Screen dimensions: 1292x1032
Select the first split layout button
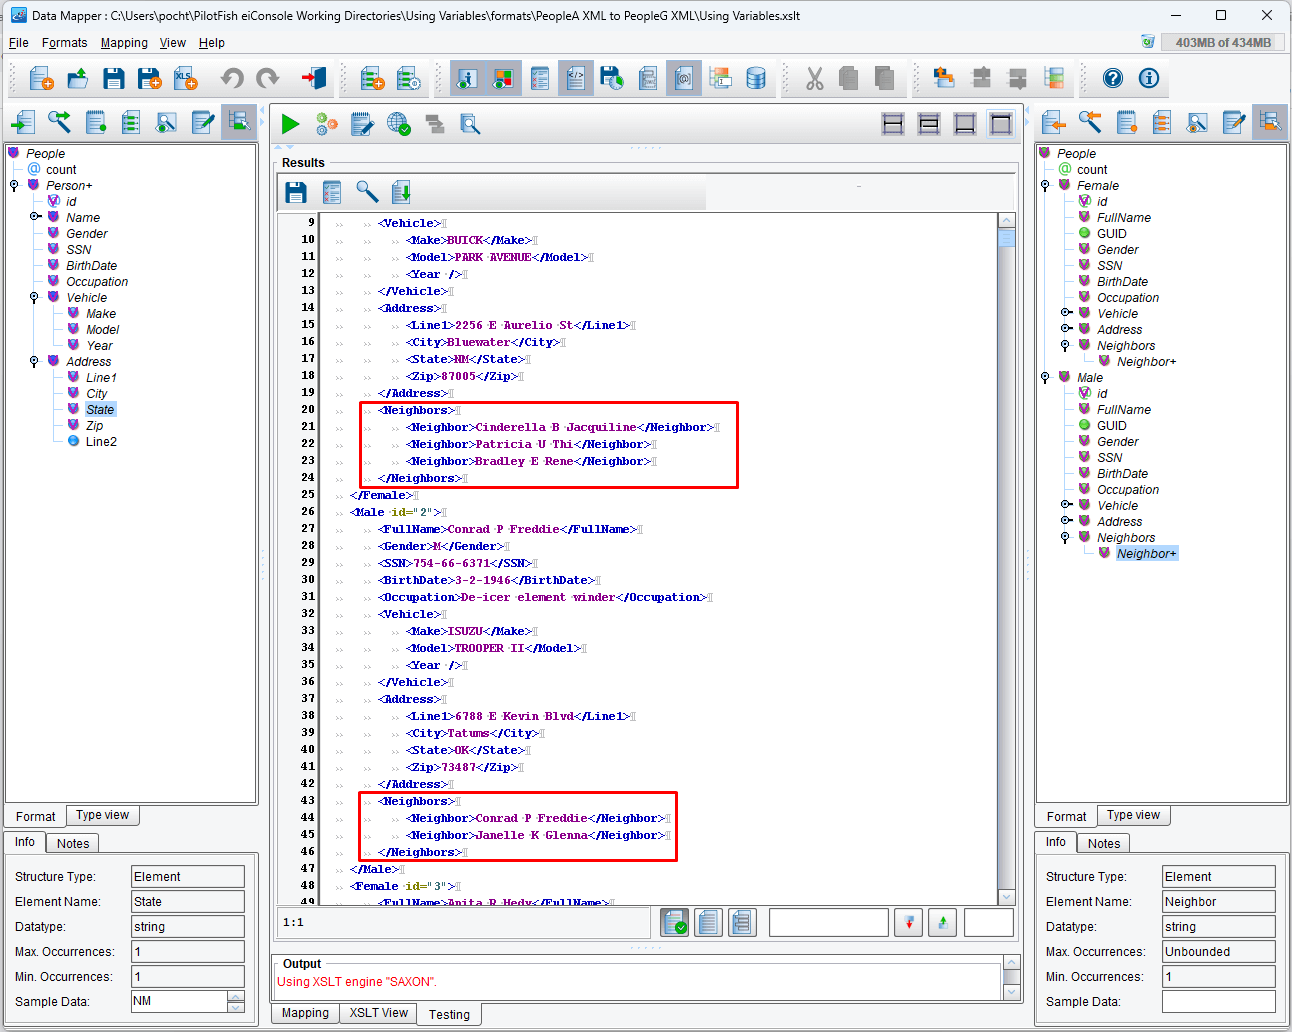tap(893, 124)
